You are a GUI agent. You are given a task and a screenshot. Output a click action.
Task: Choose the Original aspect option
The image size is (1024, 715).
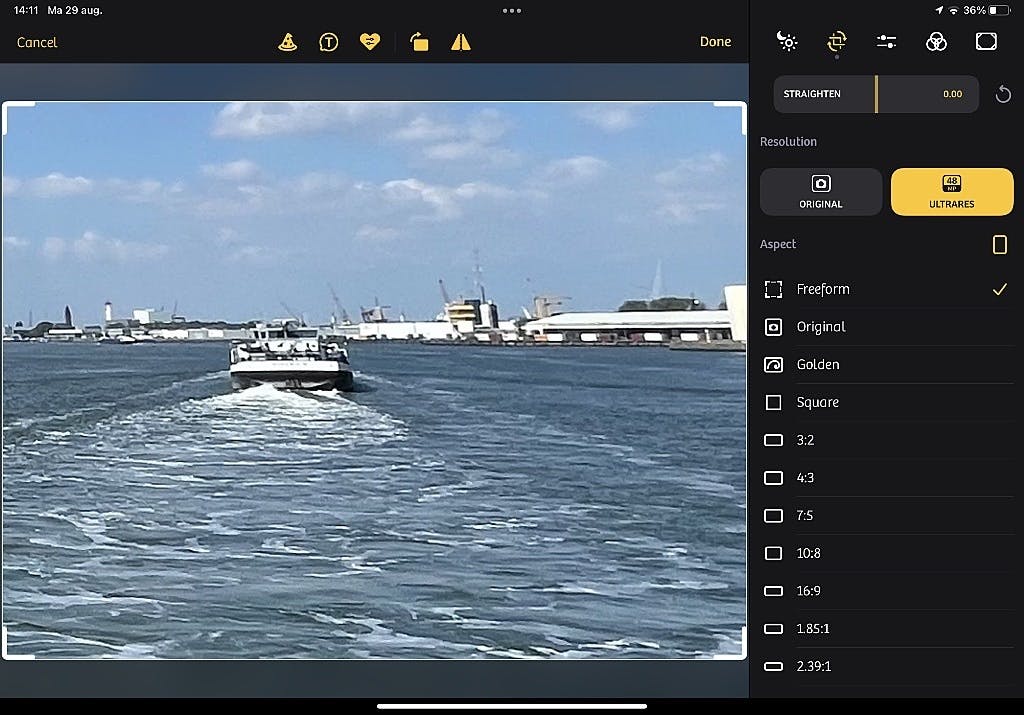886,327
